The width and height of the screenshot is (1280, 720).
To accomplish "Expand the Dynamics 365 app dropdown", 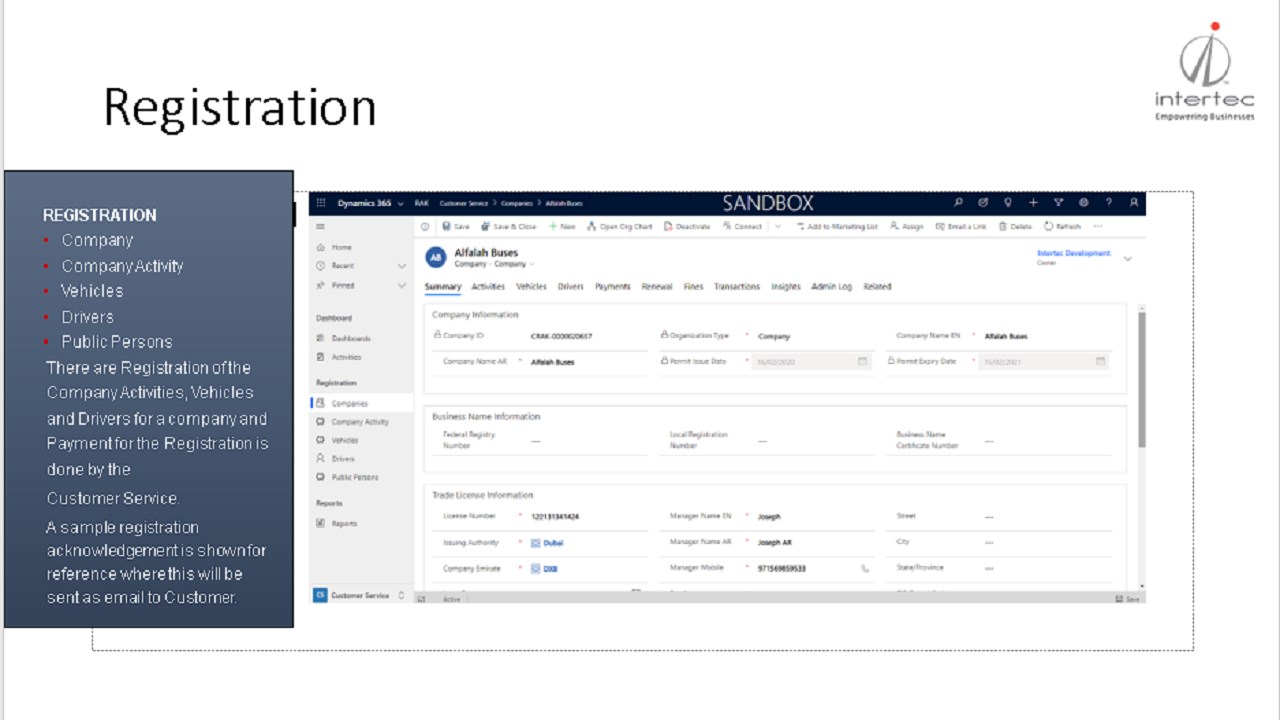I will 401,203.
